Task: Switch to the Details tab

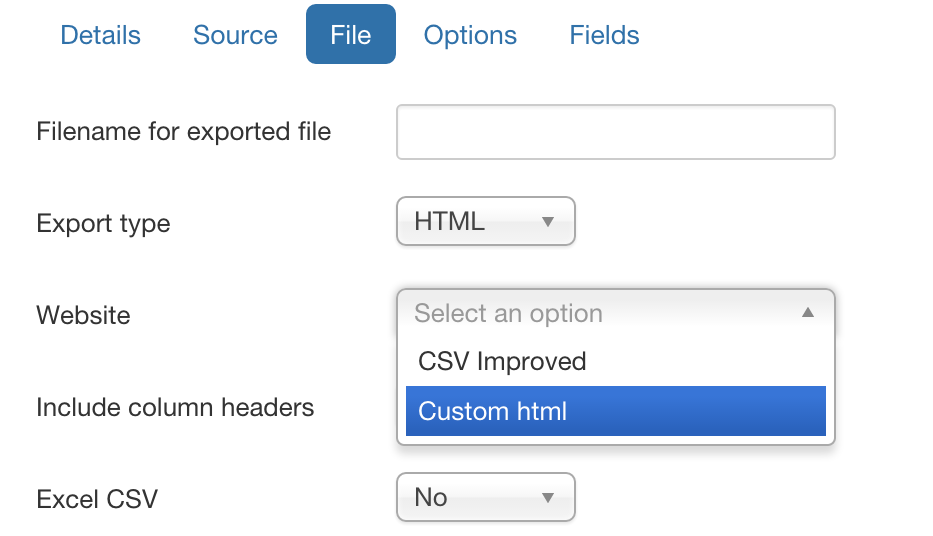Action: [x=101, y=35]
